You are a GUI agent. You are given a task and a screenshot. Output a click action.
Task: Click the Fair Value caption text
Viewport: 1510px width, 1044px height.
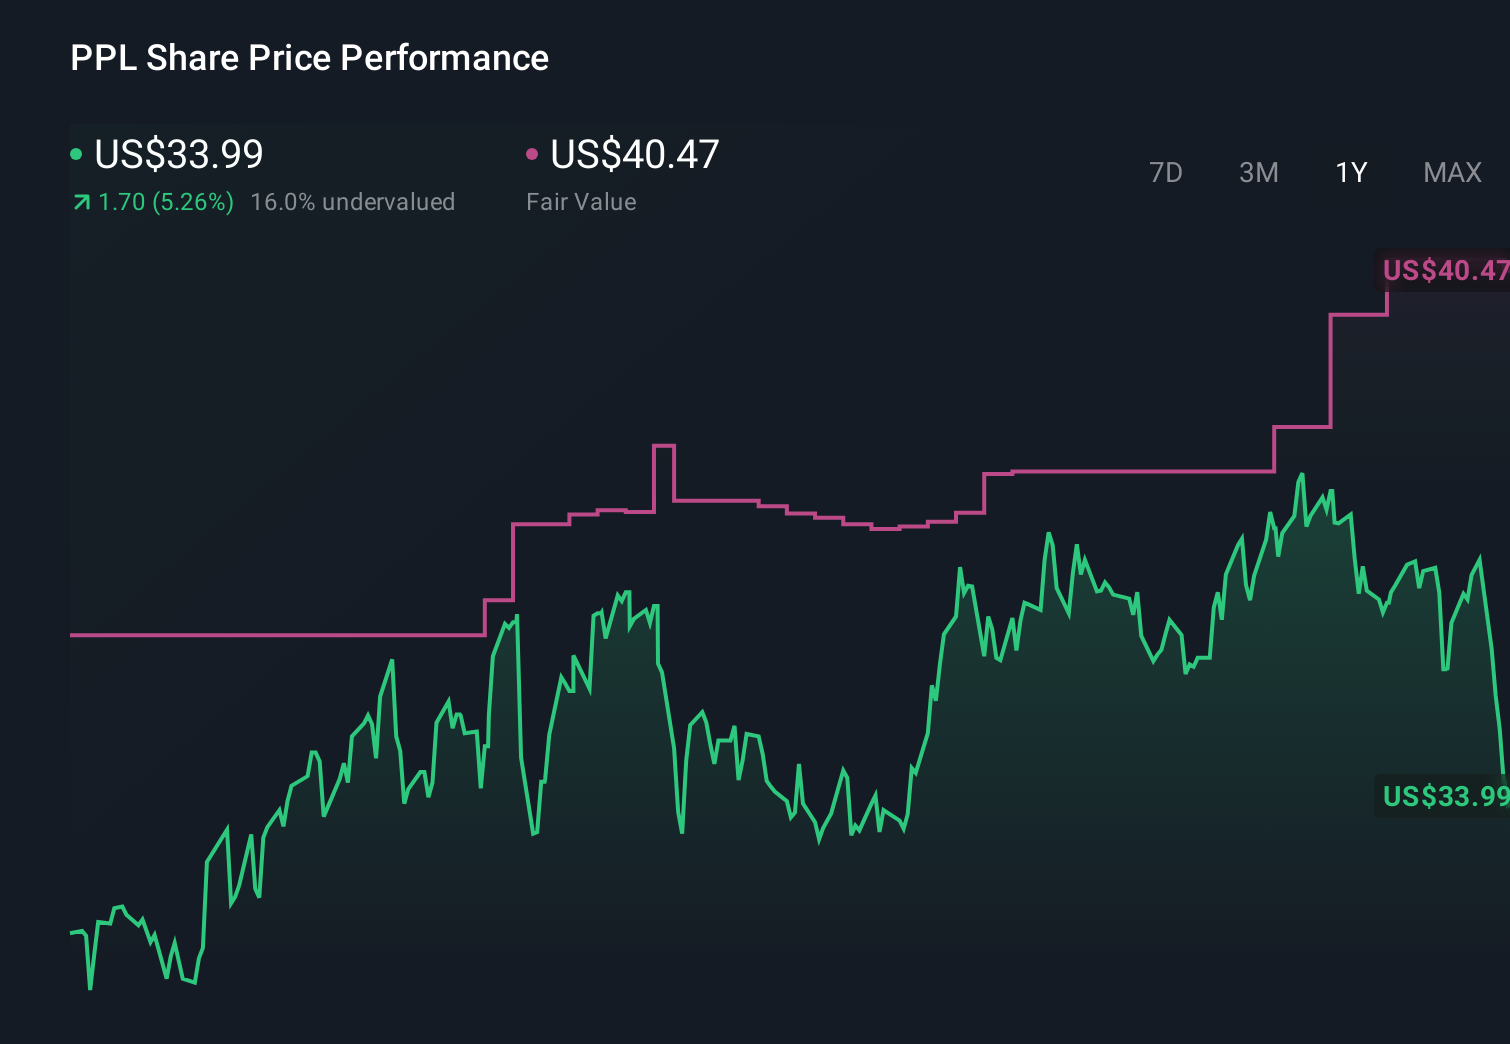pyautogui.click(x=580, y=201)
